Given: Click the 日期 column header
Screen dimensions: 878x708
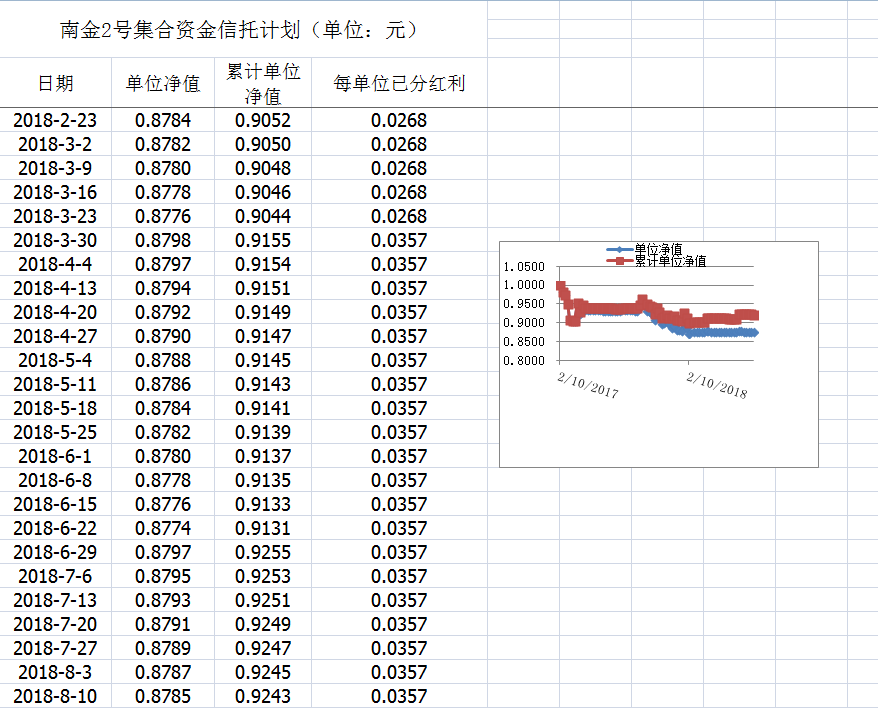Looking at the screenshot, I should tap(55, 83).
